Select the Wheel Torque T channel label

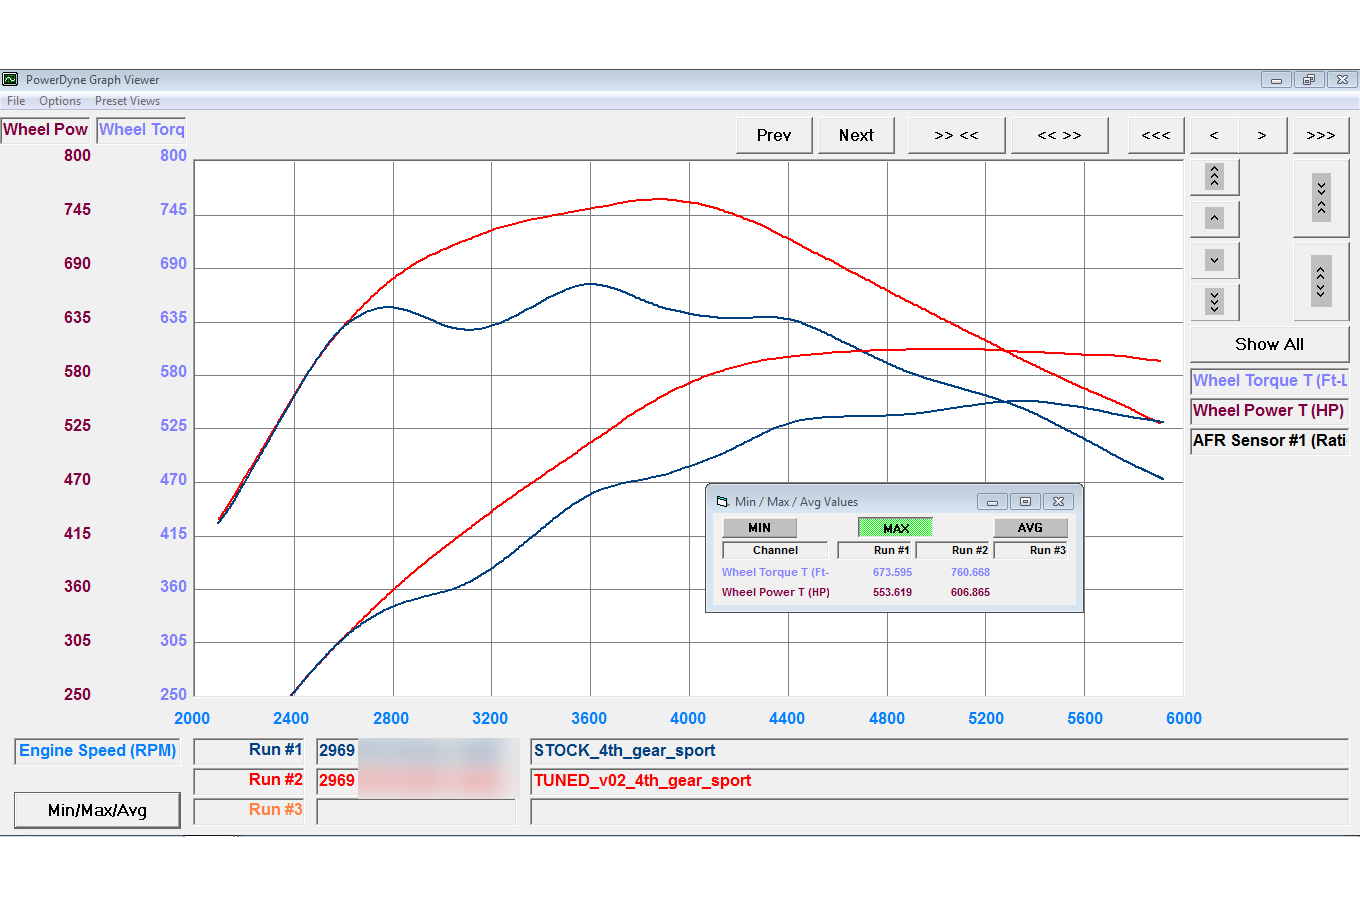1268,381
